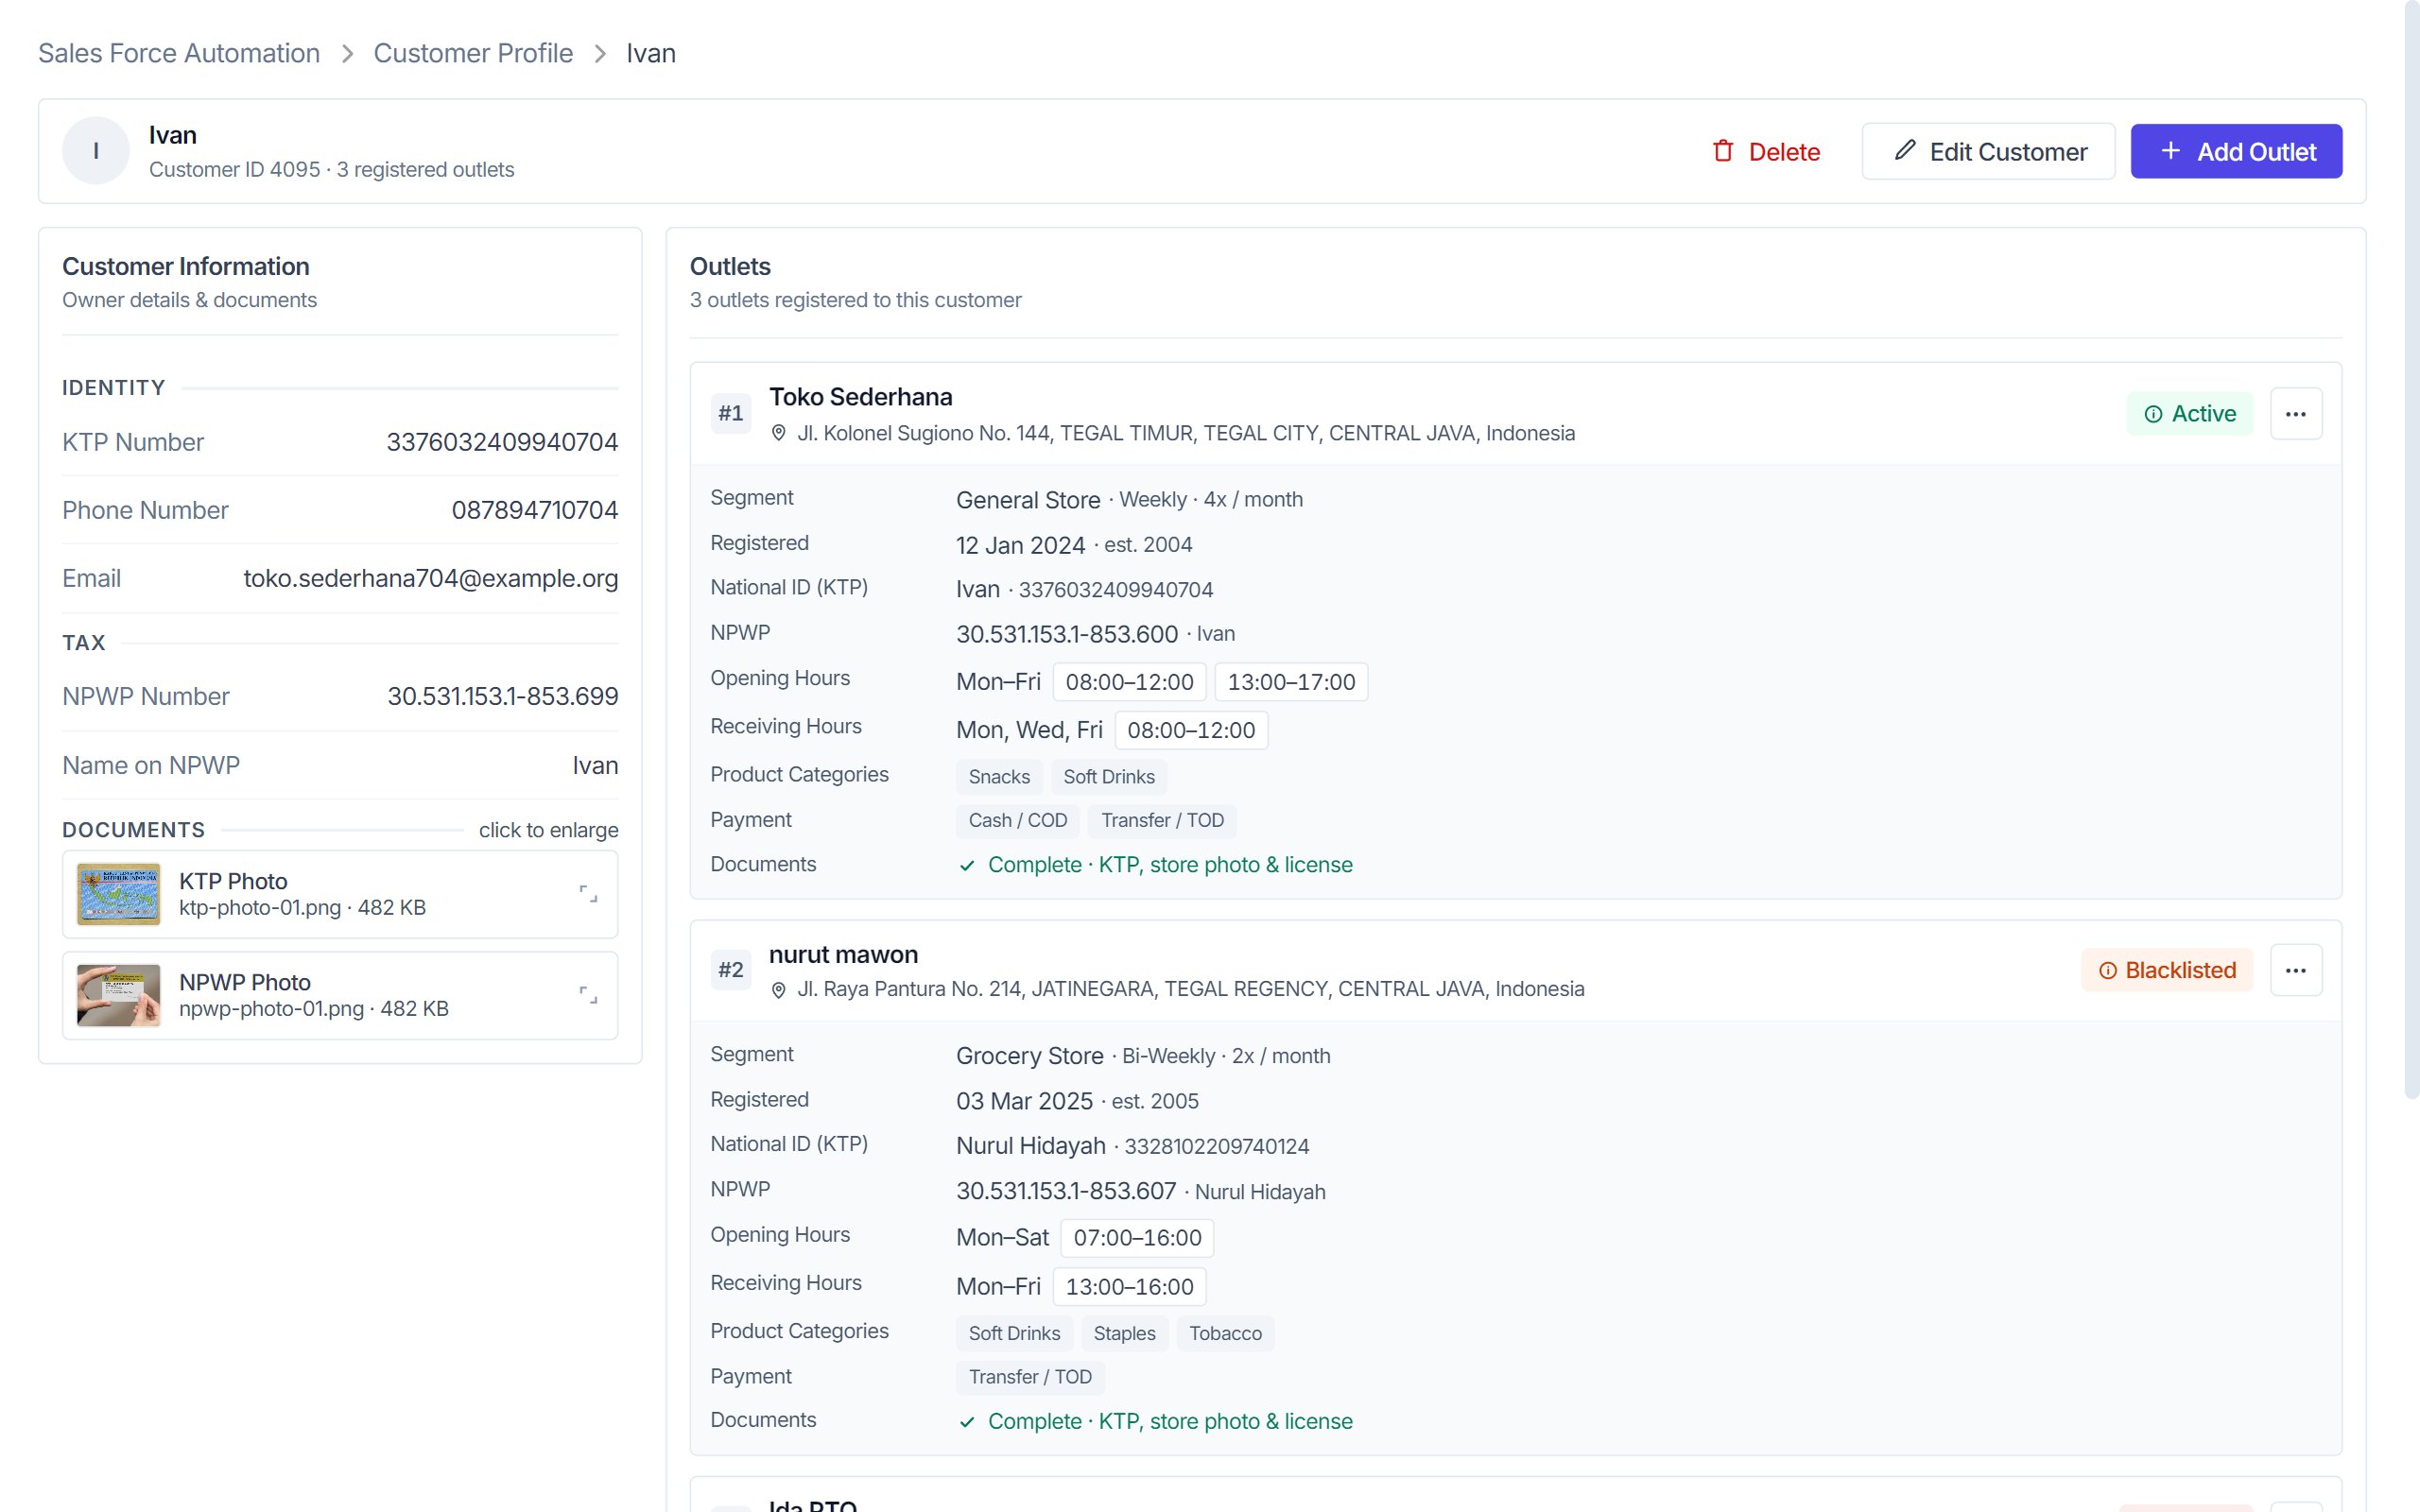Click Toko Sederhana outlet name
Viewport: 2420px width, 1512px height.
[x=861, y=397]
